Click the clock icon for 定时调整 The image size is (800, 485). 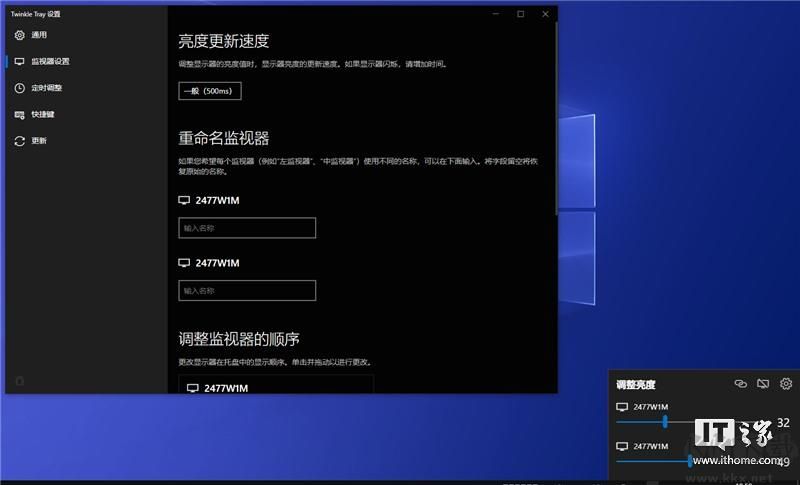coord(19,88)
